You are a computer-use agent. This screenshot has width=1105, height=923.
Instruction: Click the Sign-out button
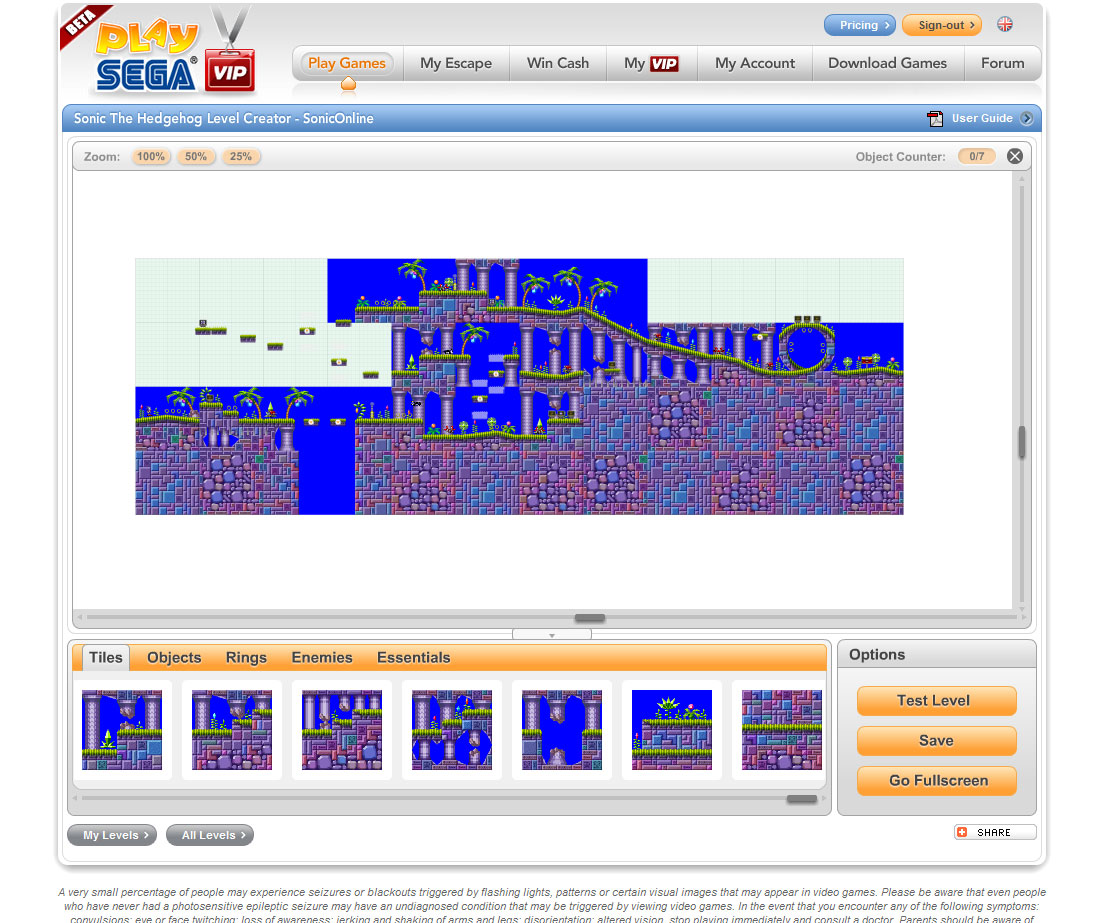click(x=942, y=25)
